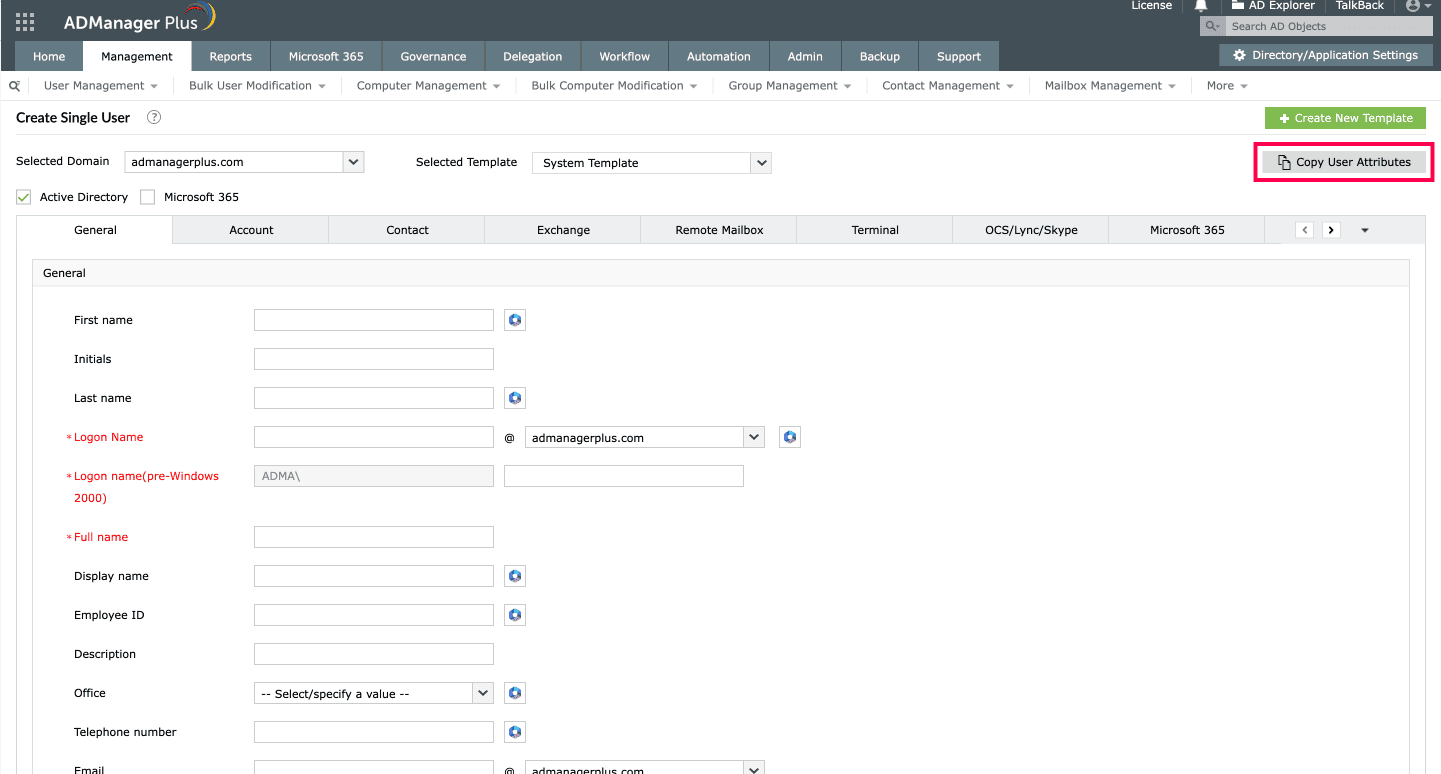Viewport: 1441px width, 774px height.
Task: Open the Support tab
Action: [959, 56]
